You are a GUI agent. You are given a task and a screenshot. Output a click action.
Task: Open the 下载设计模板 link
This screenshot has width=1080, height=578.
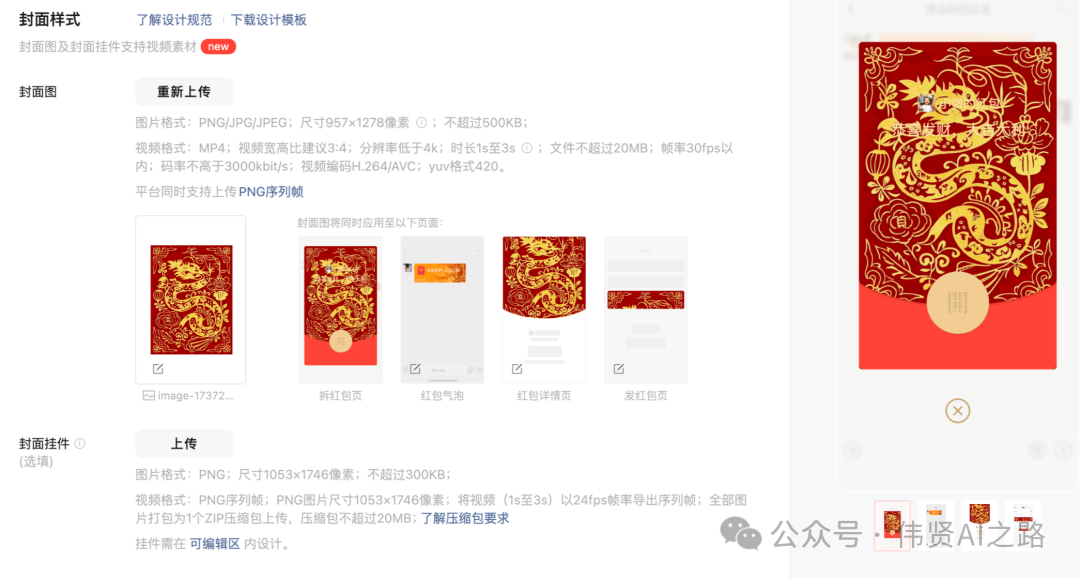(269, 20)
